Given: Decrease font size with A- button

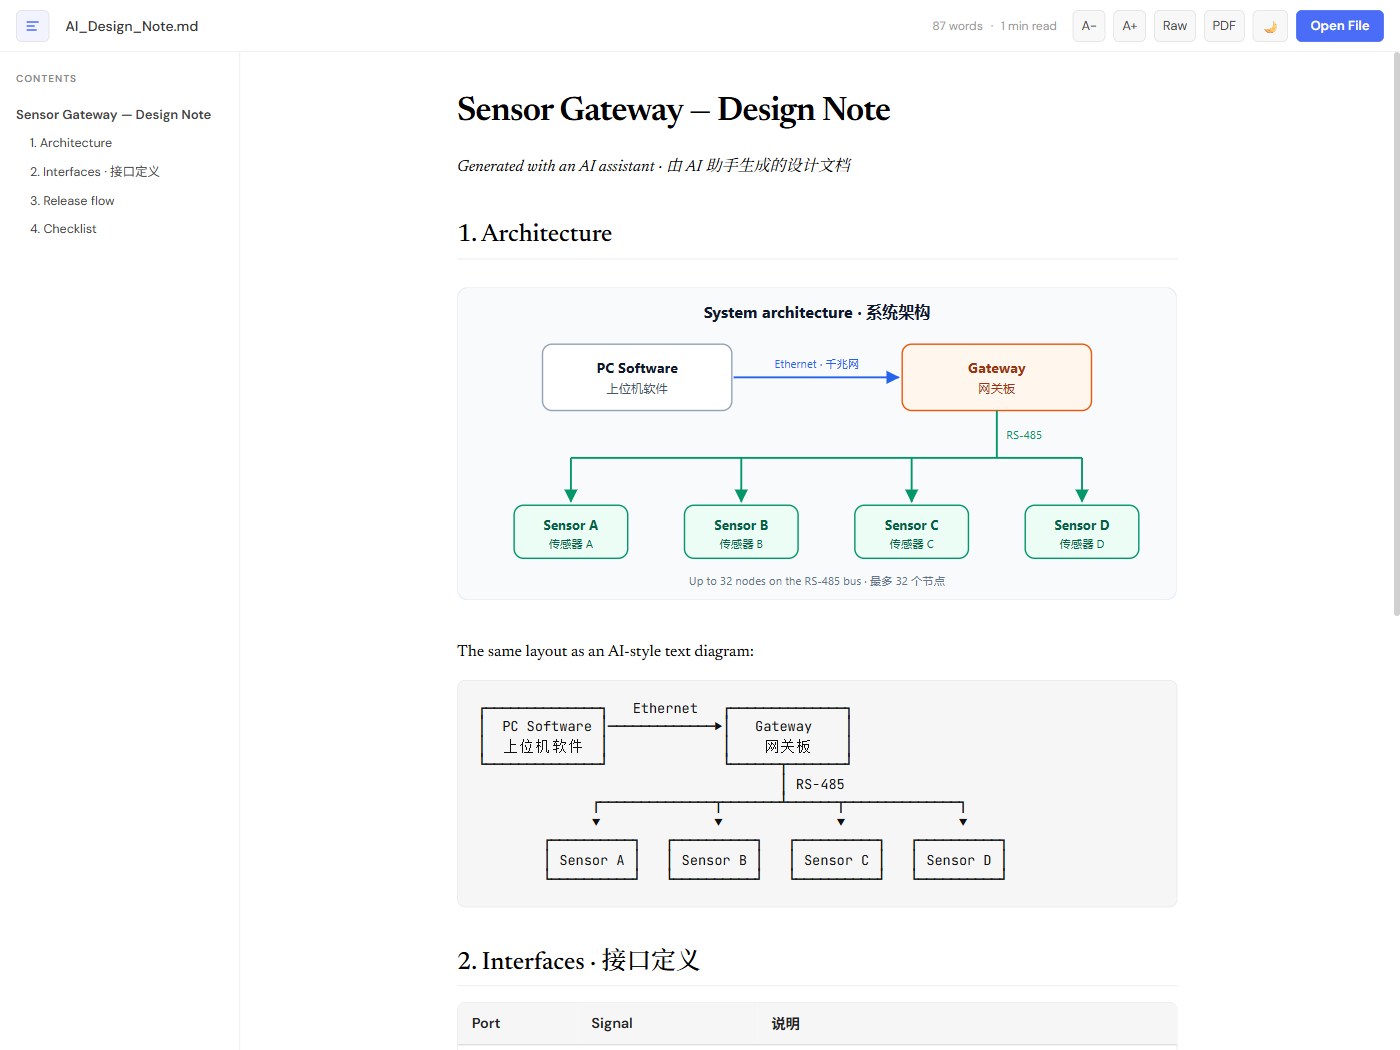Looking at the screenshot, I should click(1089, 26).
